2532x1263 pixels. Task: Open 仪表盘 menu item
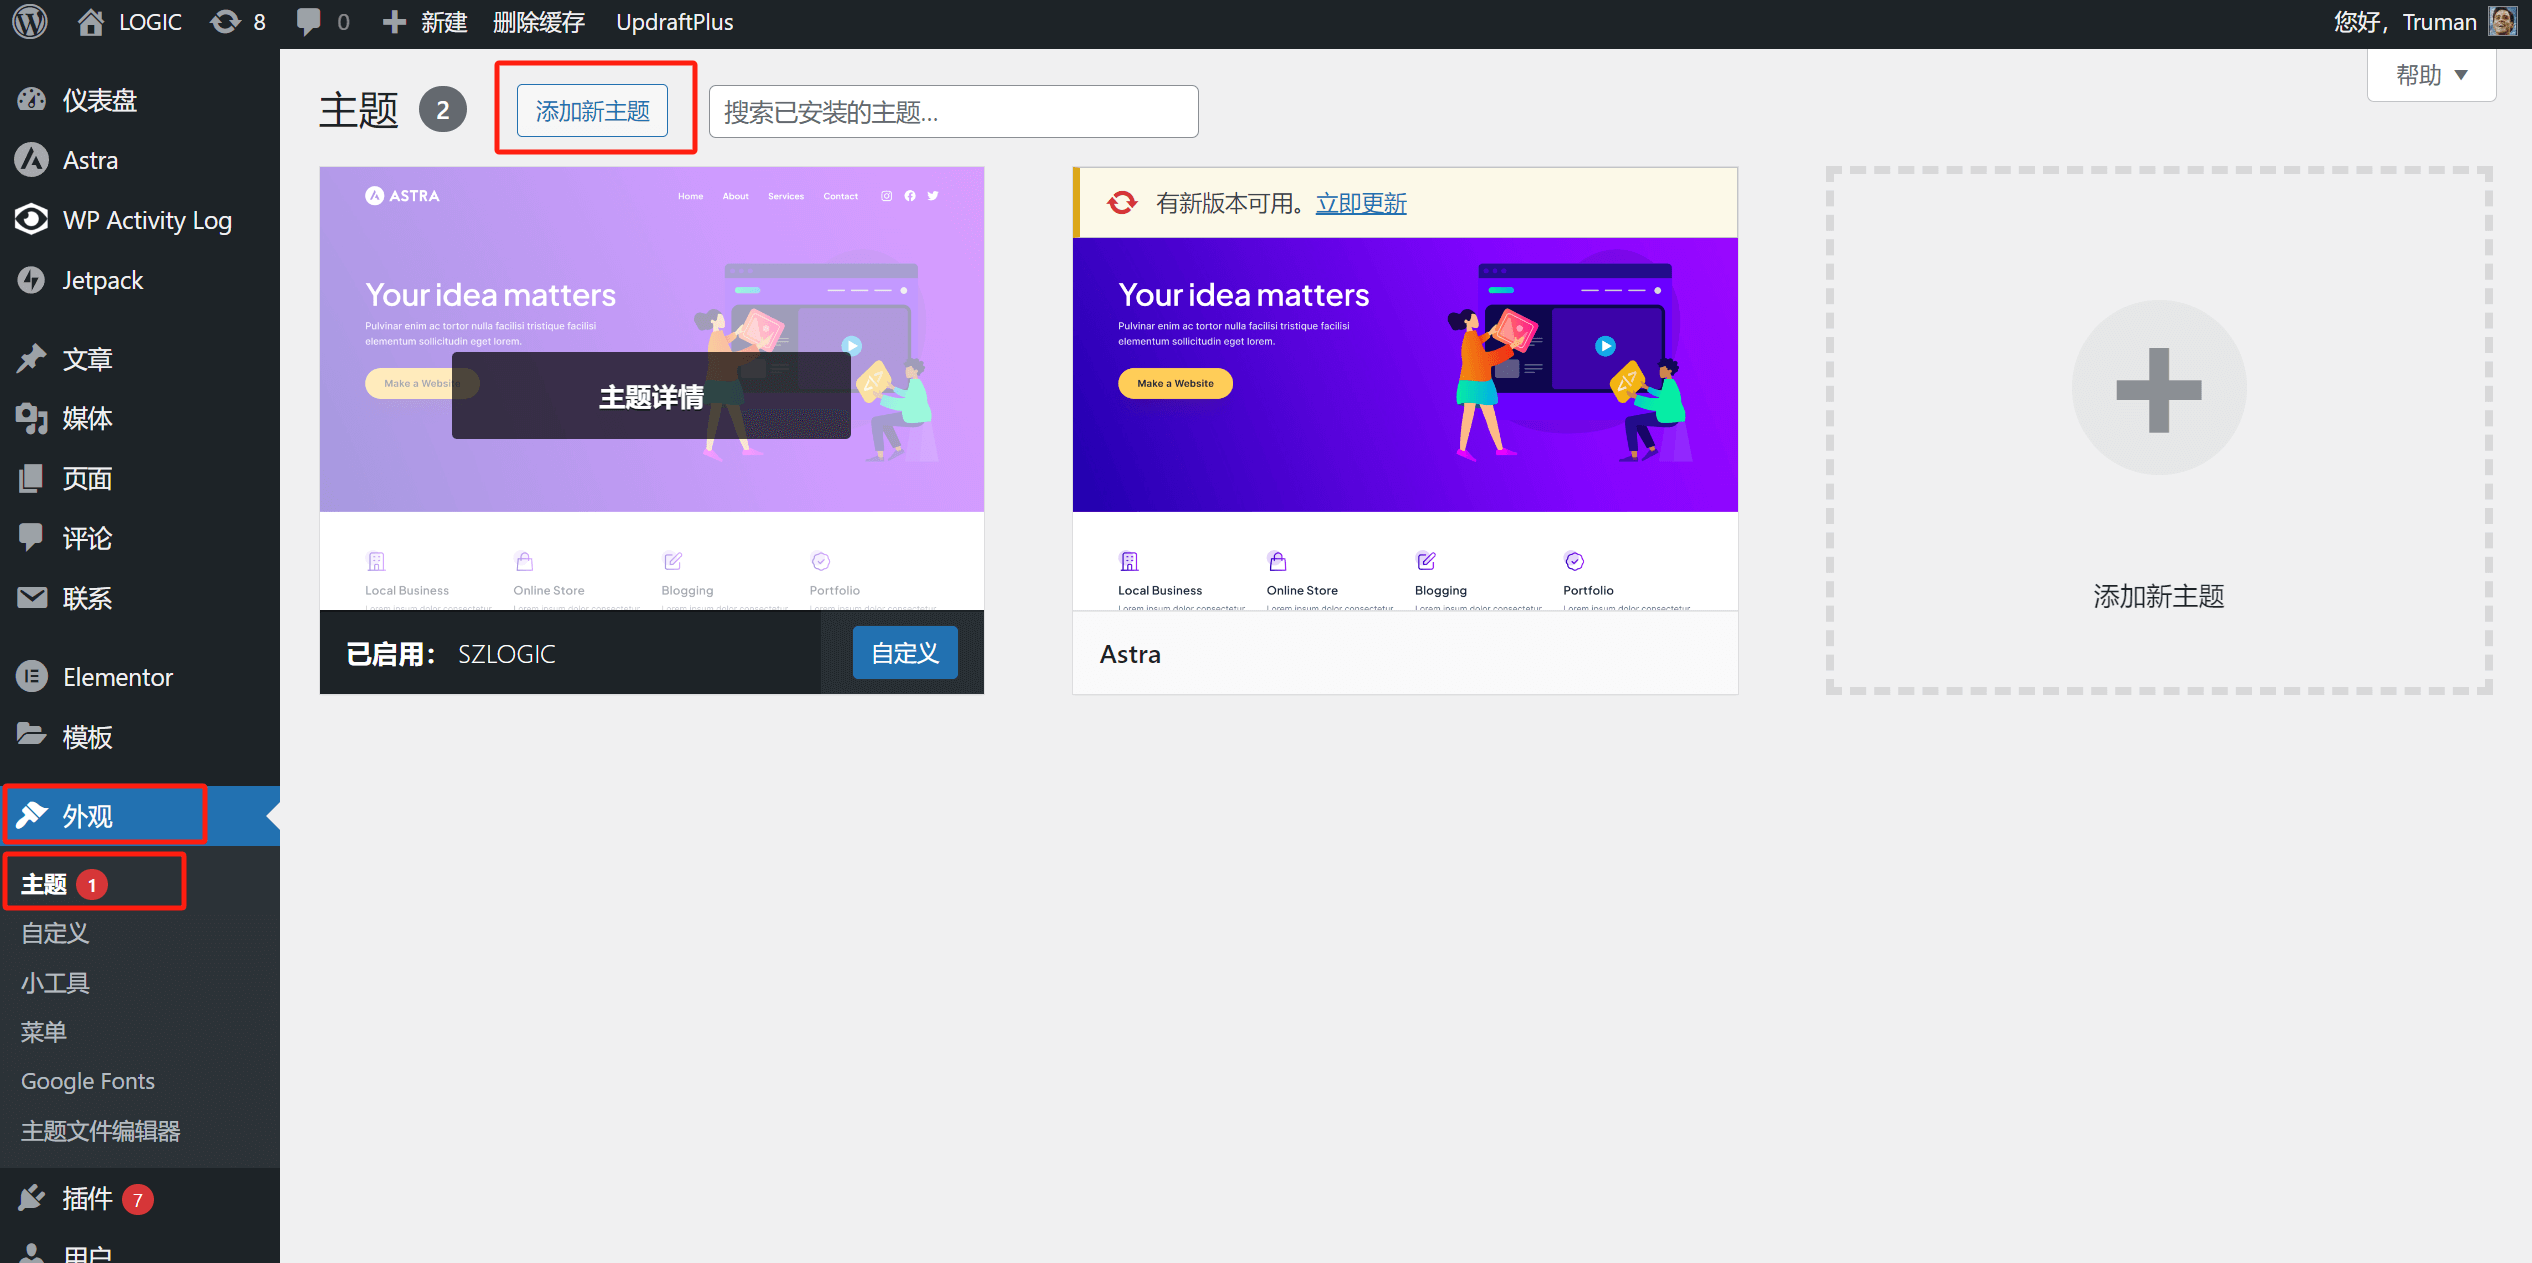point(140,100)
